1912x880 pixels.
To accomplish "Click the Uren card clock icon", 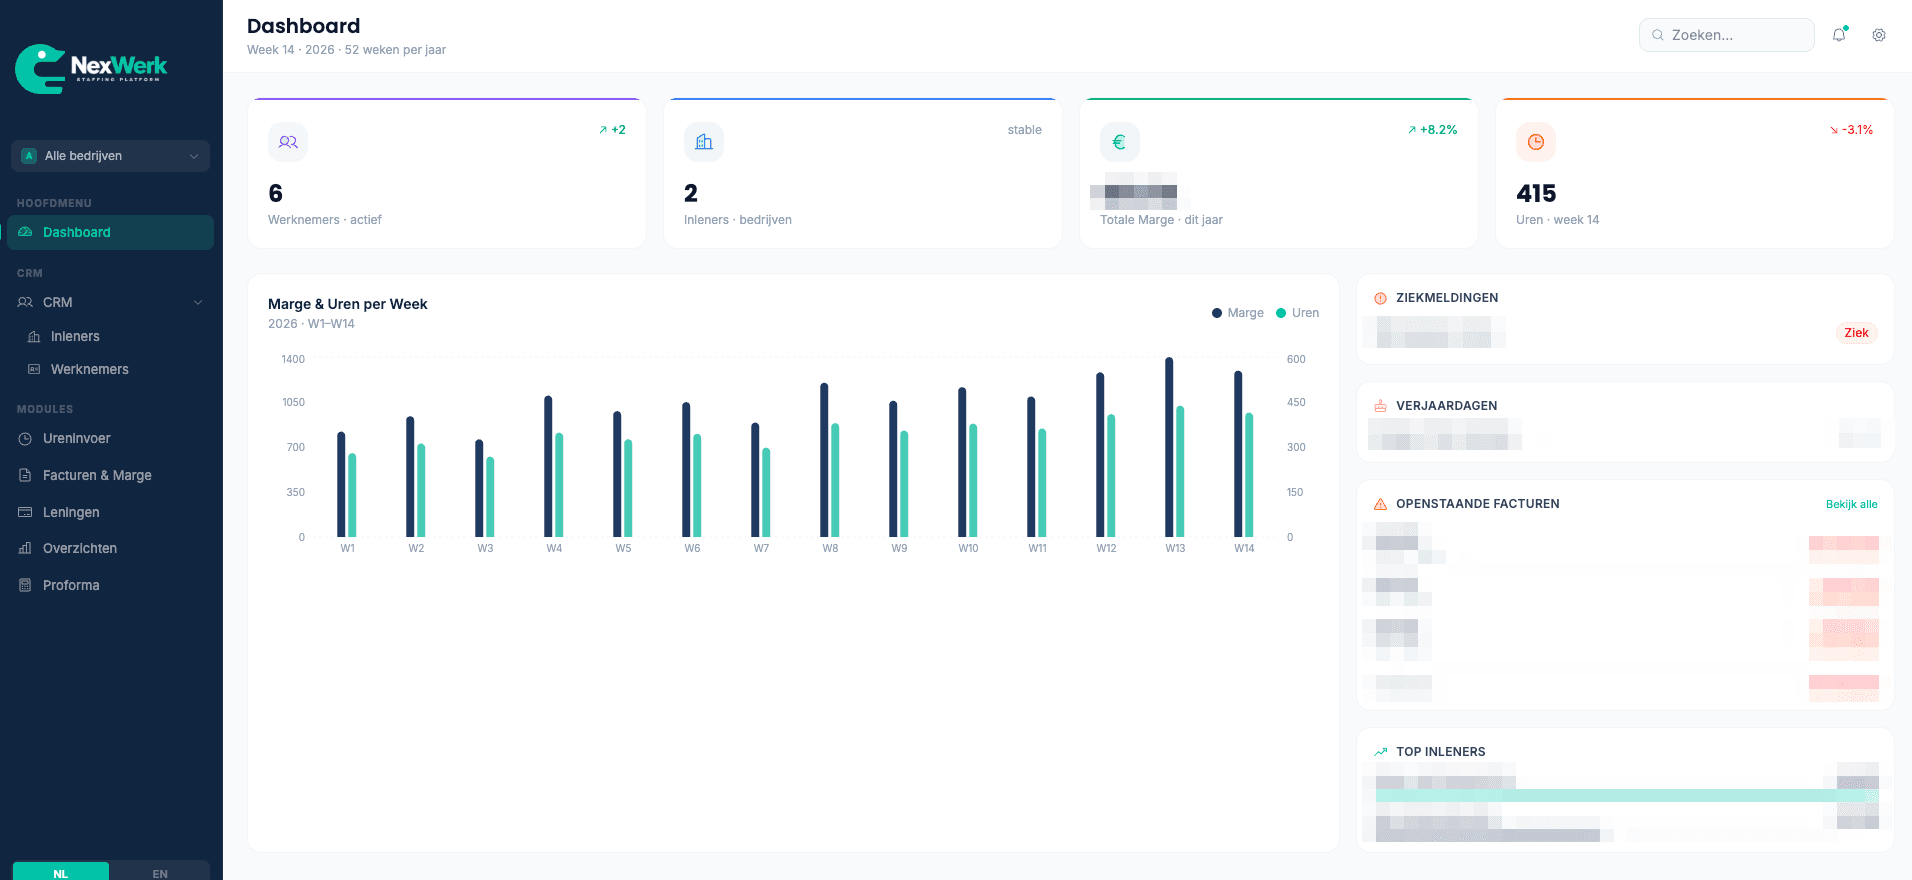I will tap(1536, 142).
